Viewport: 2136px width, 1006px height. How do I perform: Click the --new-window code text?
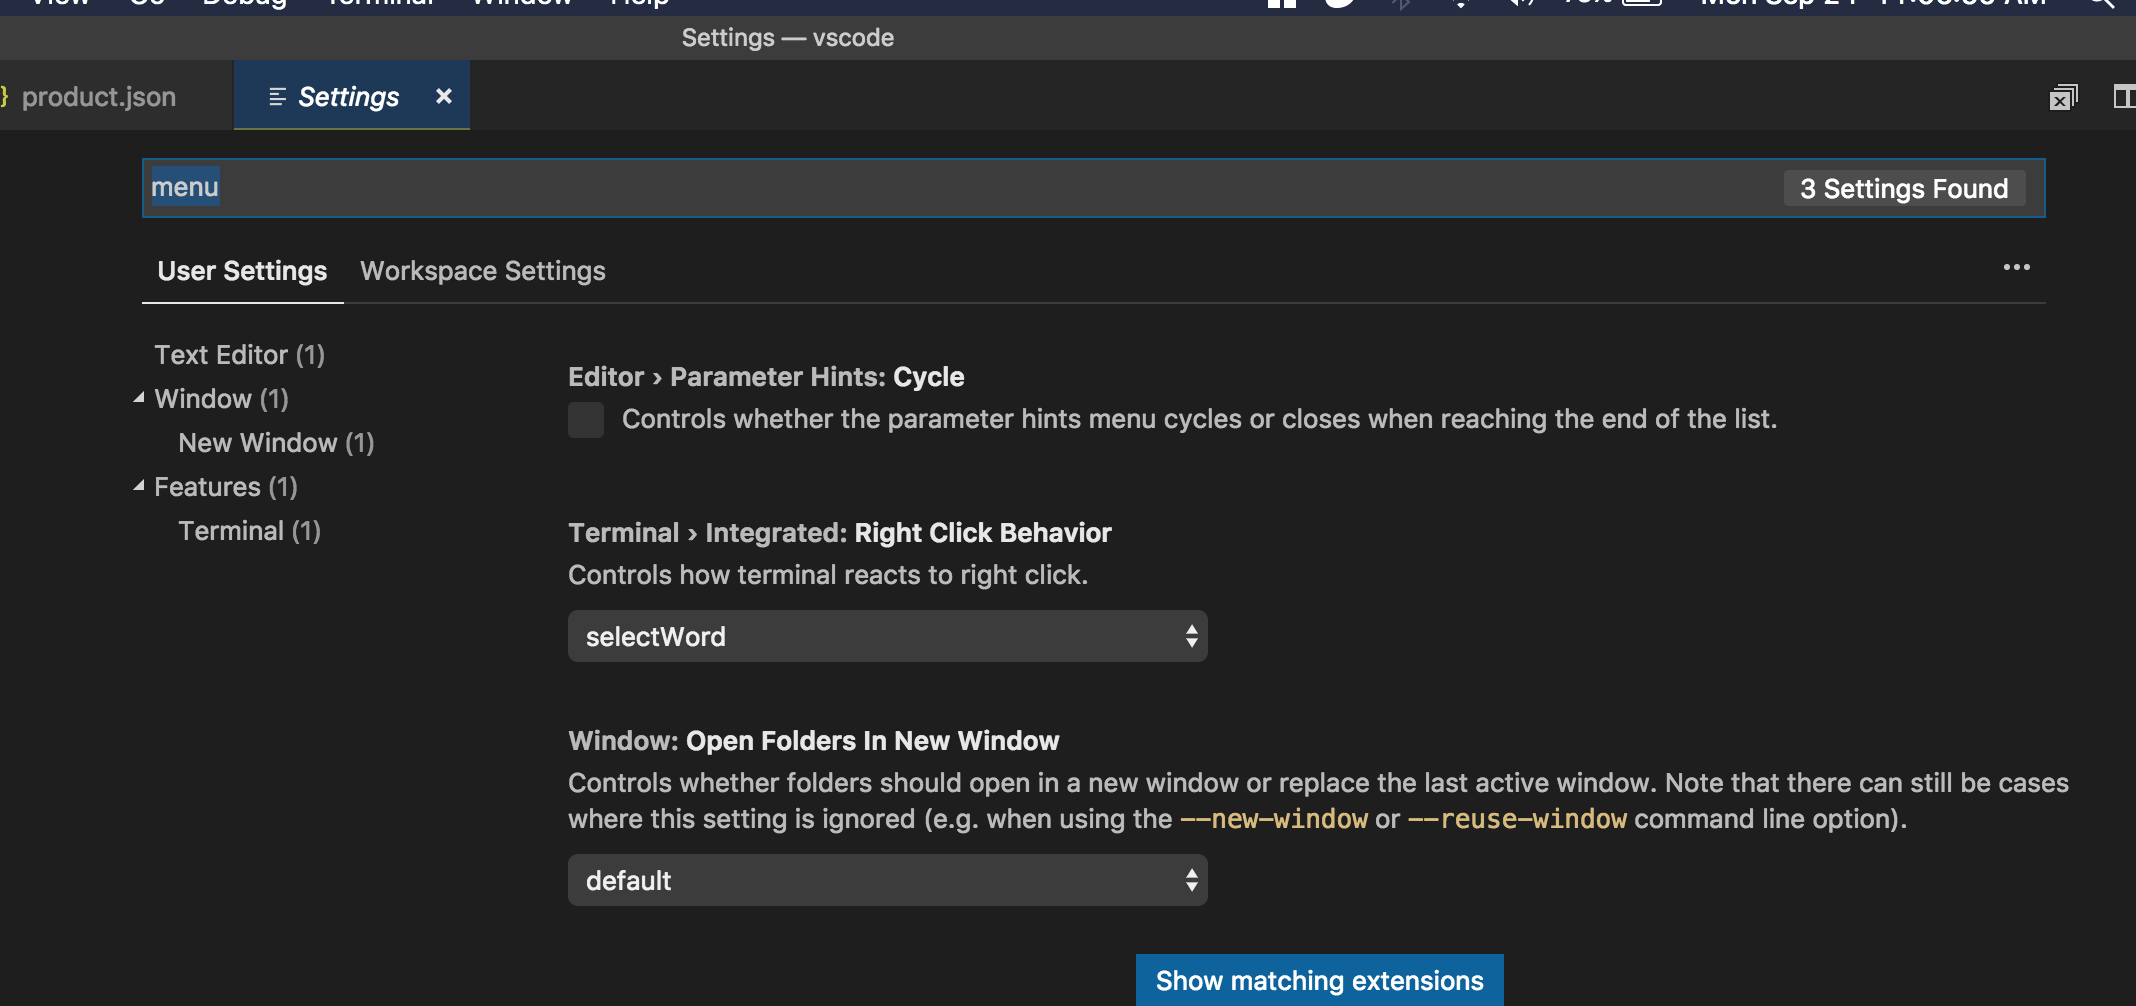[x=1273, y=819]
